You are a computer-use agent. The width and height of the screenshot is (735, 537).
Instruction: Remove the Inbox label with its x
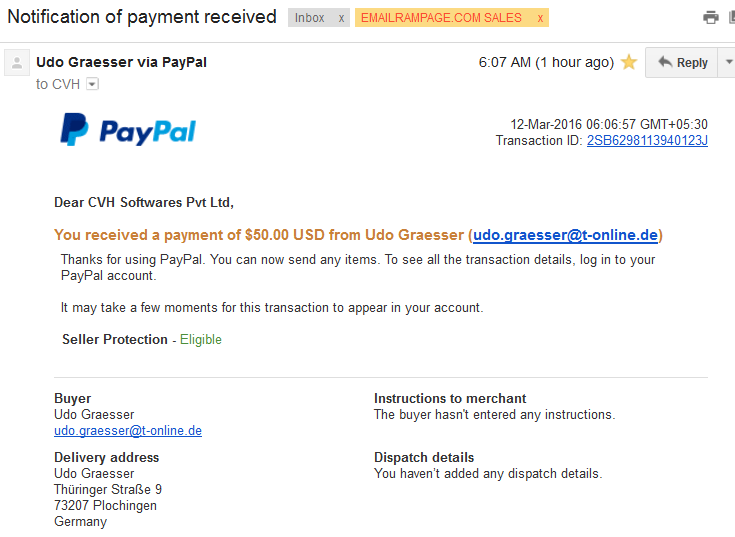point(341,18)
